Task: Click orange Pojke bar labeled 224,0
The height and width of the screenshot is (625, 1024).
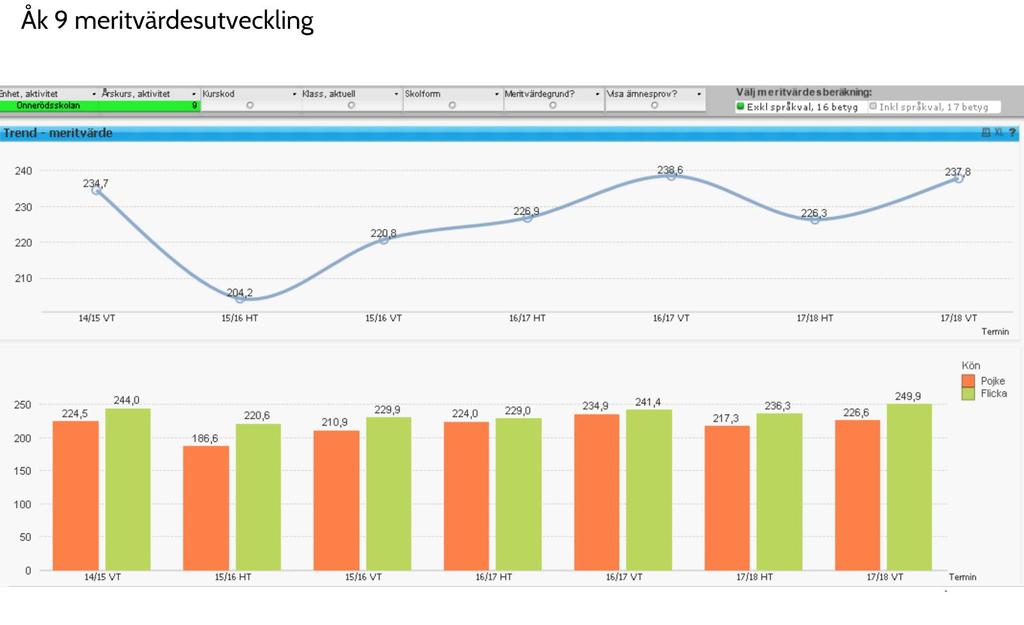Action: 466,496
